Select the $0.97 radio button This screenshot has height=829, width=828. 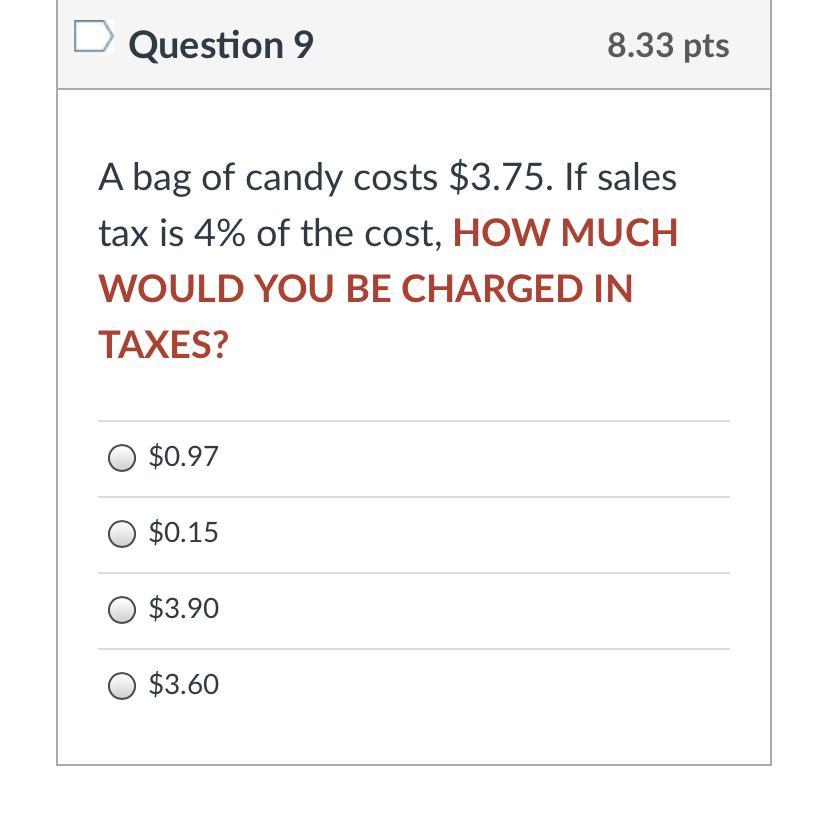click(122, 457)
